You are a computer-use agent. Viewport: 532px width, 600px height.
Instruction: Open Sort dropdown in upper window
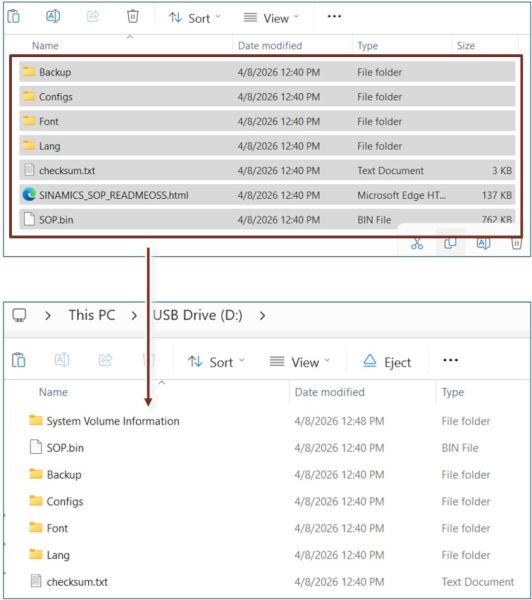[x=195, y=18]
